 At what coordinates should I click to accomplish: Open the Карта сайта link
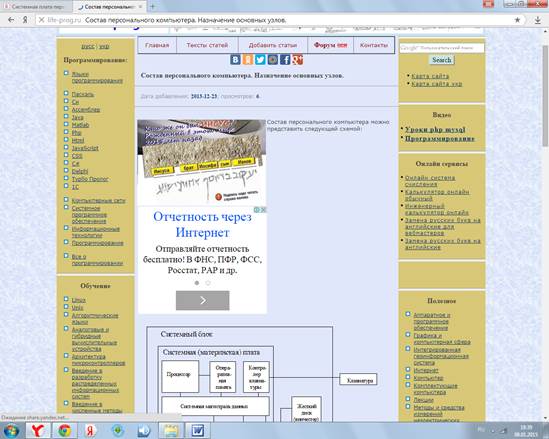pyautogui.click(x=430, y=76)
